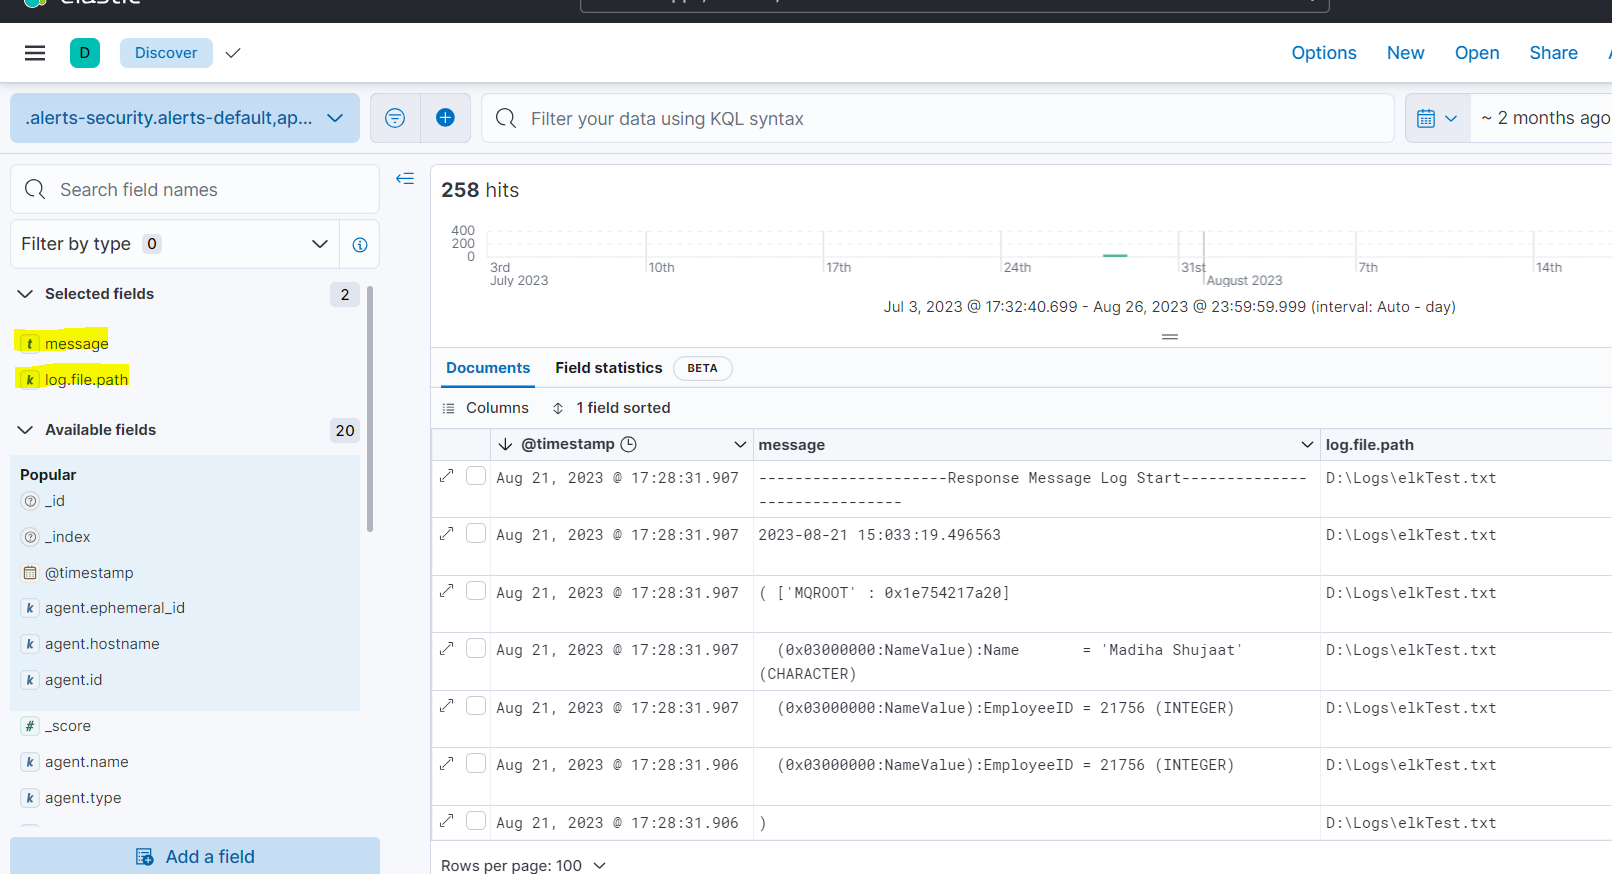This screenshot has width=1612, height=874.
Task: Open the calendar quick date menu
Action: tap(1437, 118)
